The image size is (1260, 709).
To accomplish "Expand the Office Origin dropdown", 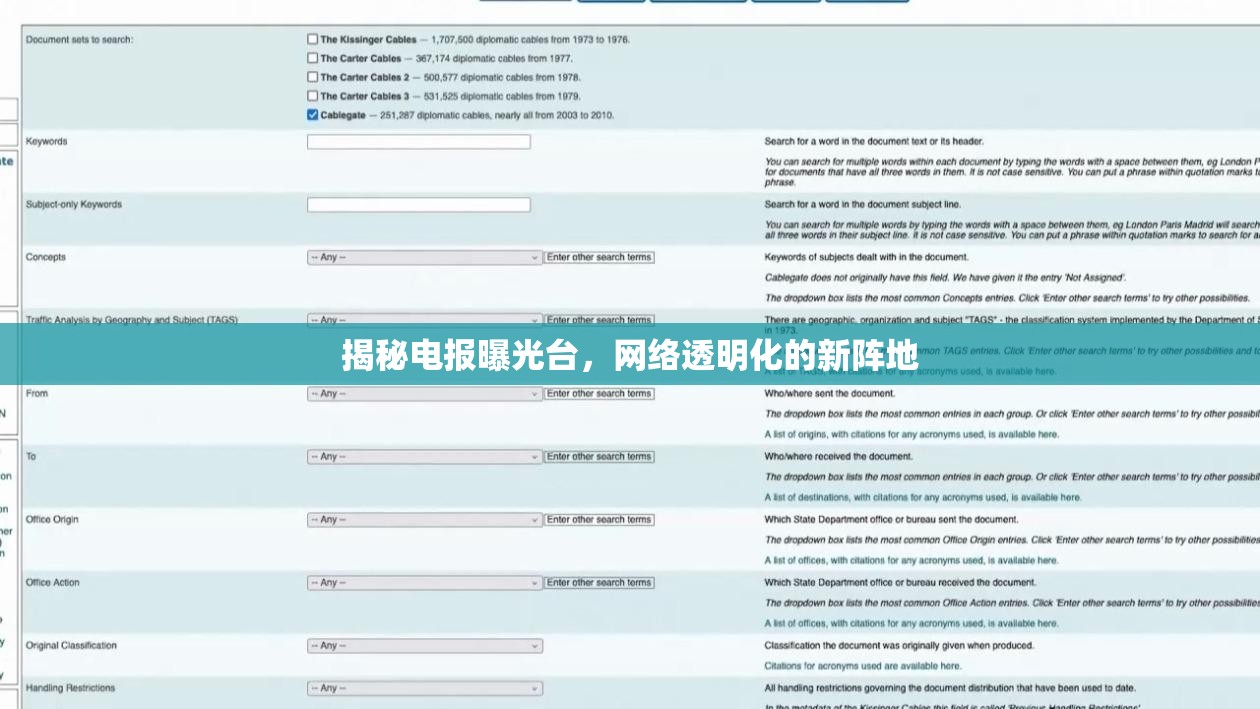I will coord(424,520).
